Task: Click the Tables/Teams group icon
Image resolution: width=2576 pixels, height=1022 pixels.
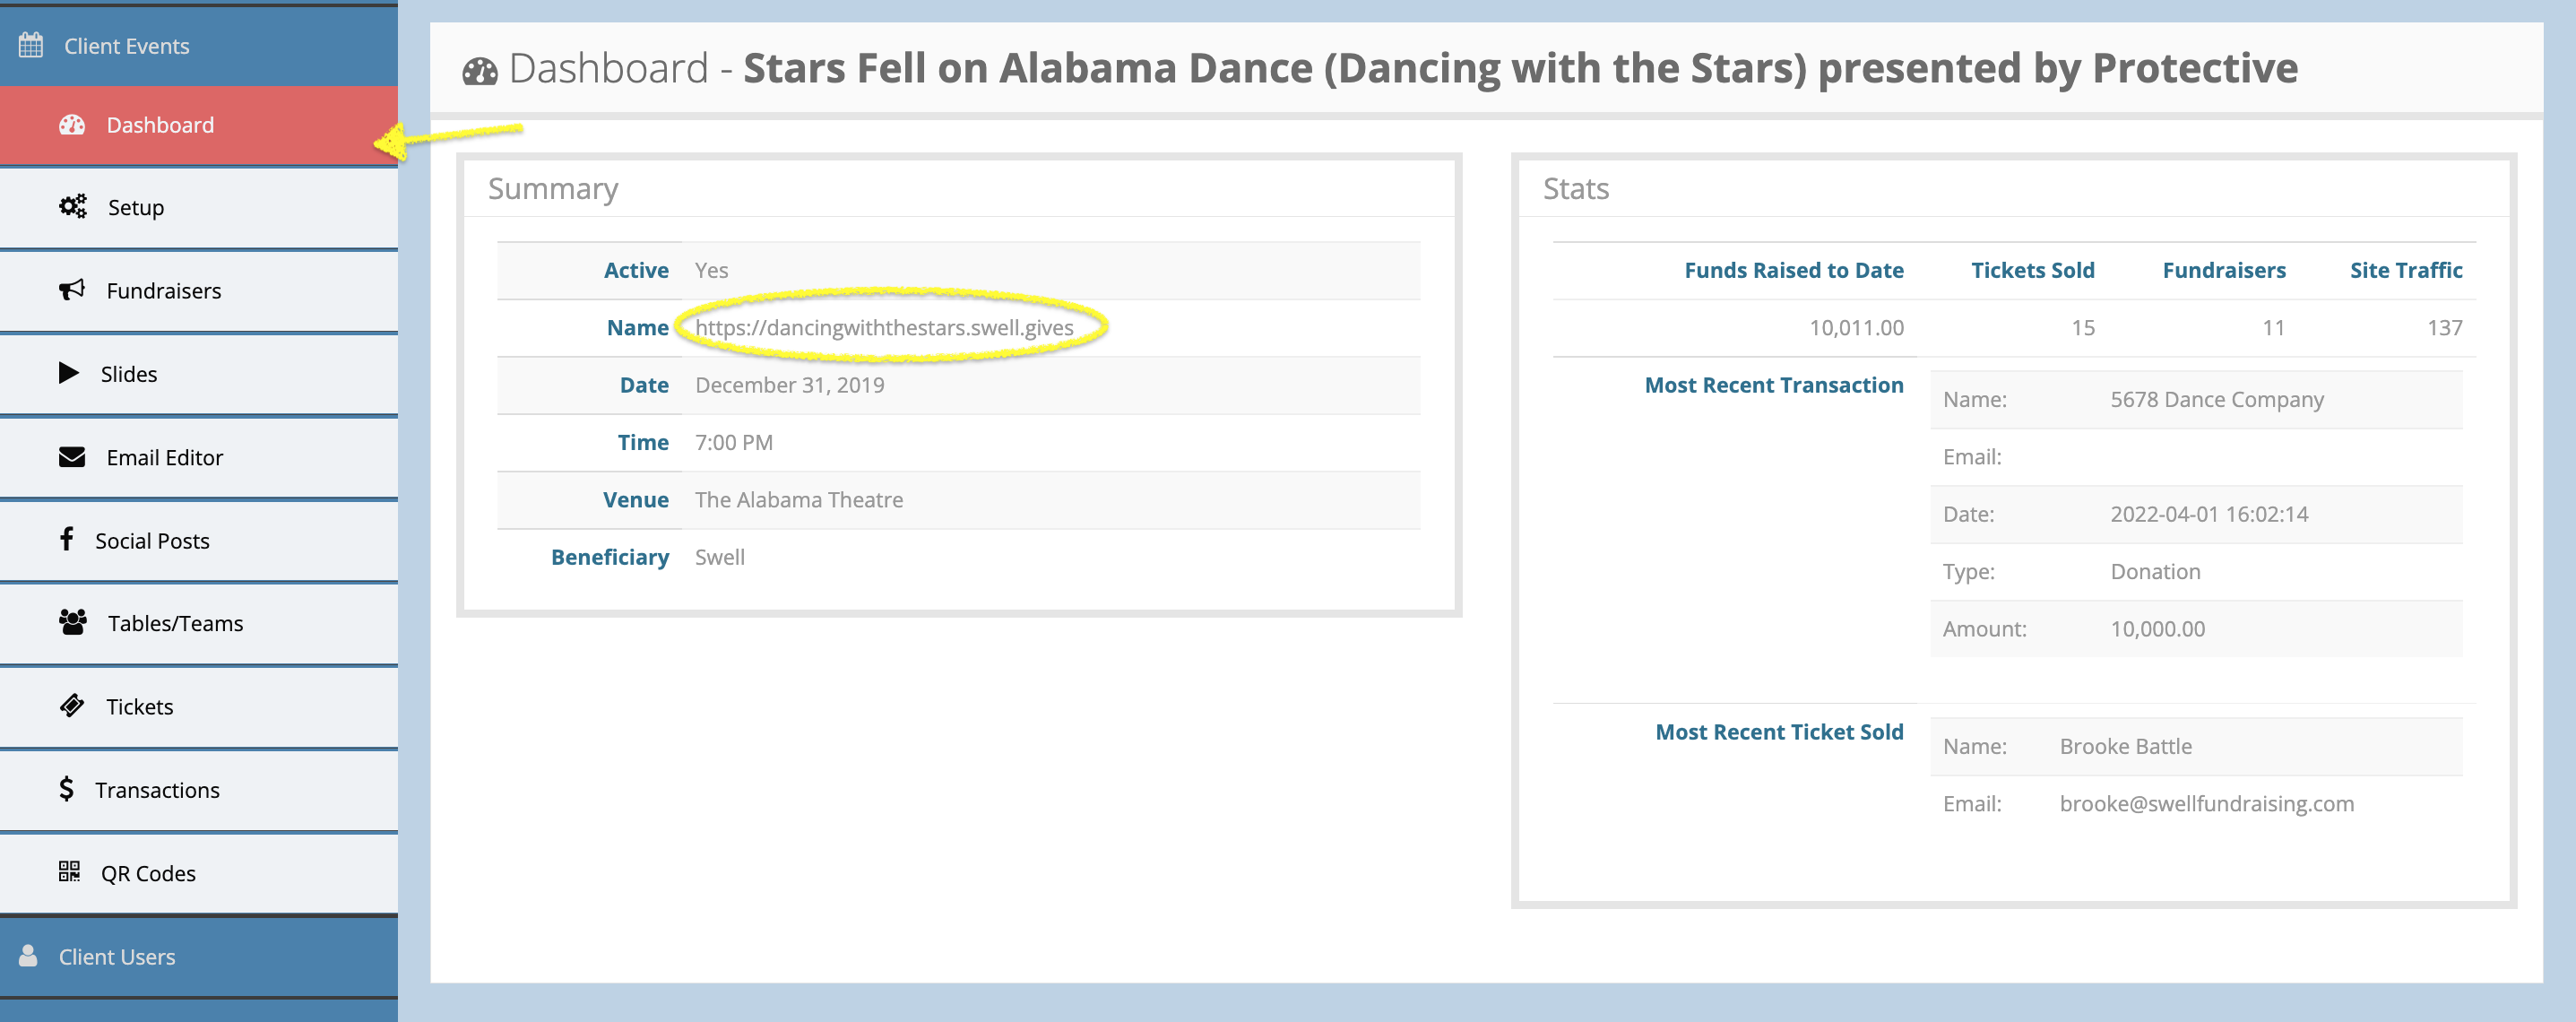Action: coord(72,623)
